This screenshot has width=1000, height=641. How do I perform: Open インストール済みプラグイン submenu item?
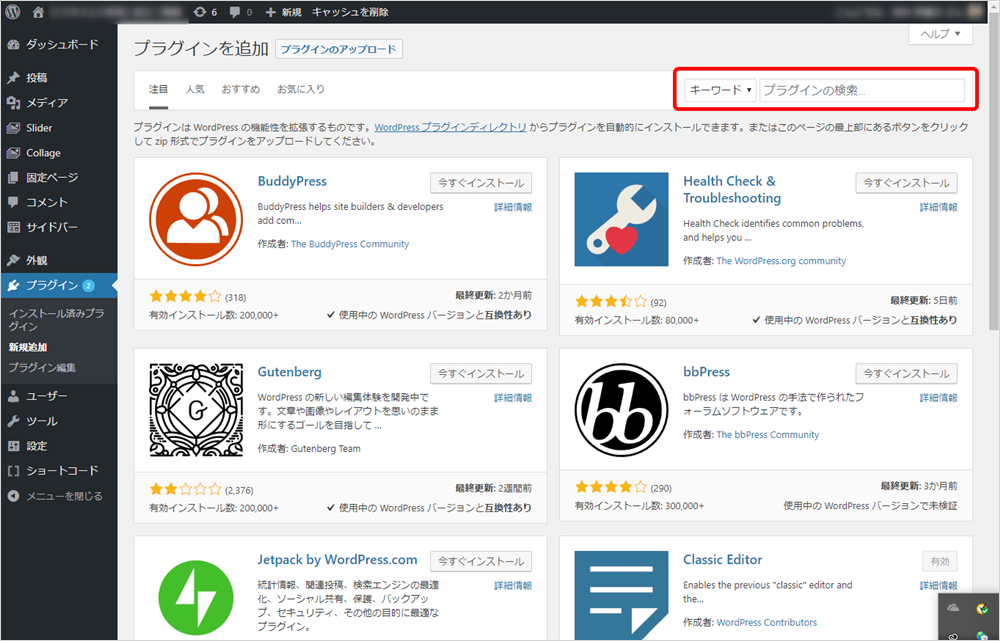56,320
